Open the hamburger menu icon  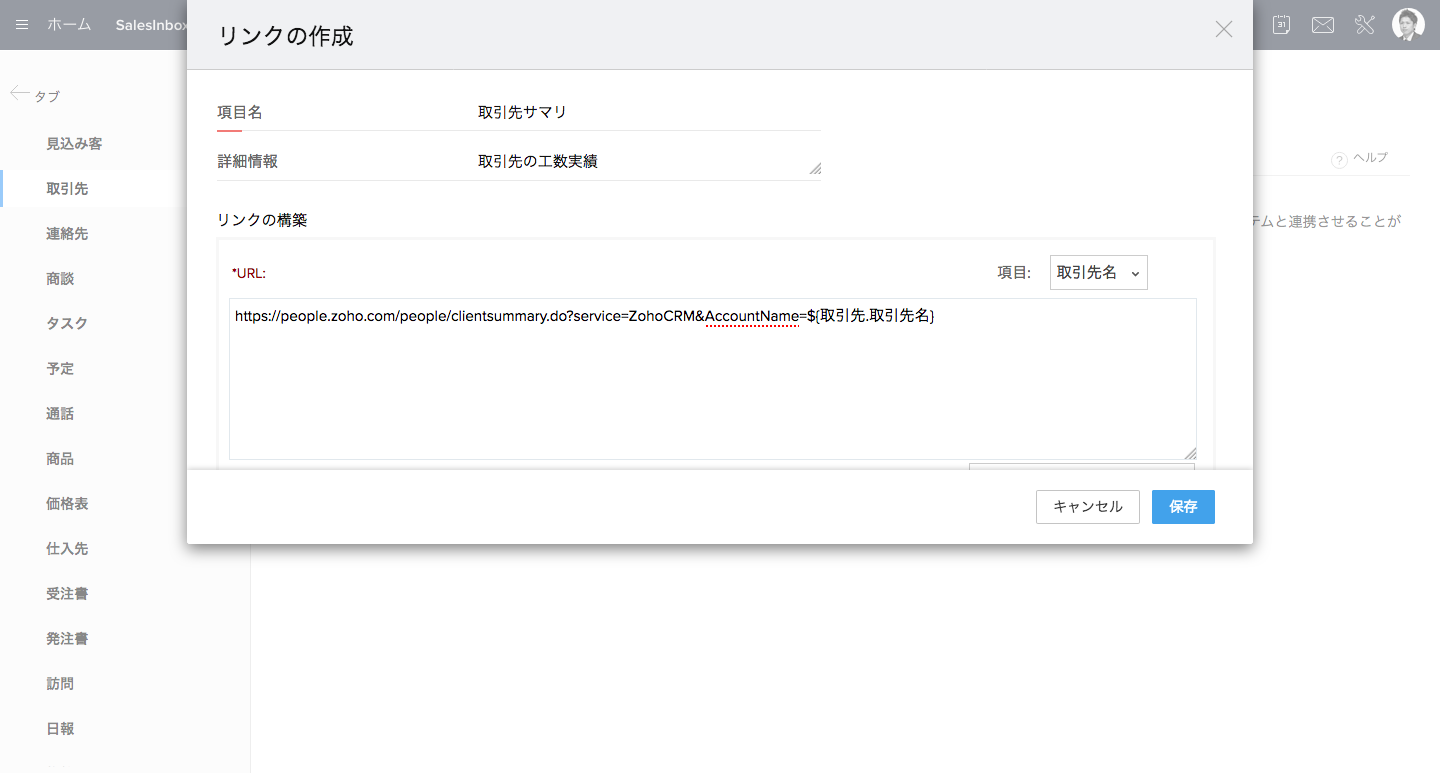click(22, 25)
